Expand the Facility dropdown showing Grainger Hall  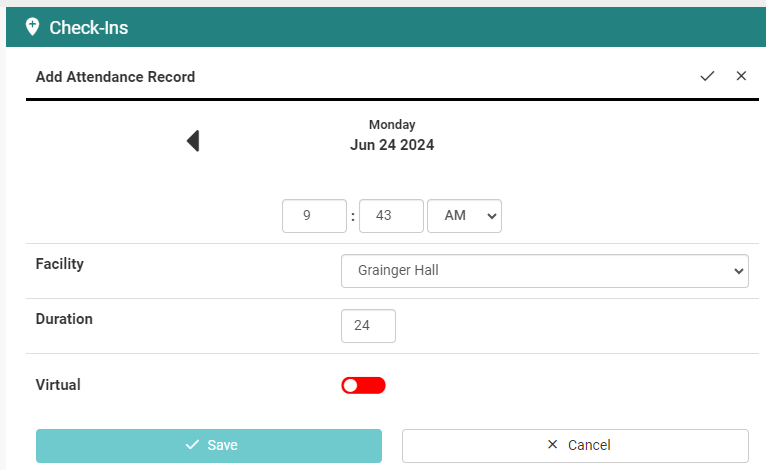pyautogui.click(x=544, y=270)
